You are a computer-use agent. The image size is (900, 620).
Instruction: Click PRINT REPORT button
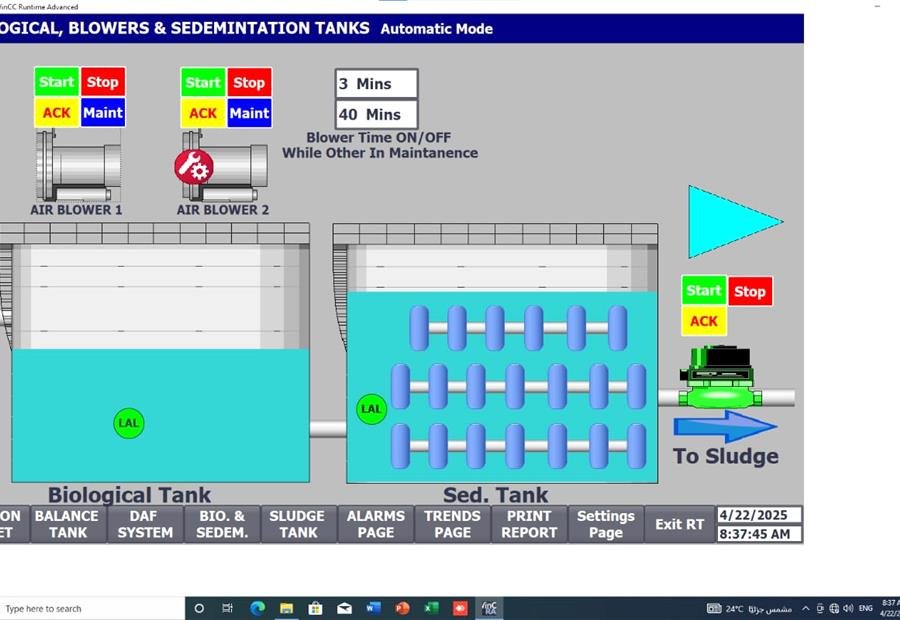click(x=529, y=524)
